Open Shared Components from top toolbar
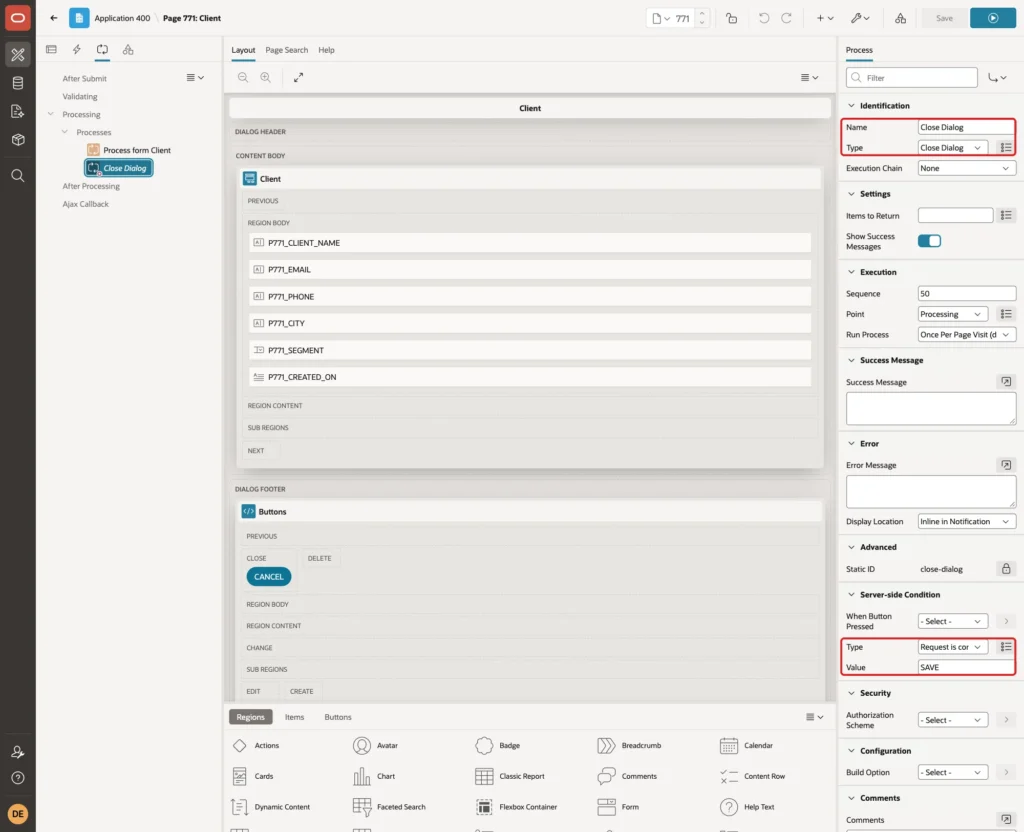This screenshot has width=1024, height=832. [901, 18]
